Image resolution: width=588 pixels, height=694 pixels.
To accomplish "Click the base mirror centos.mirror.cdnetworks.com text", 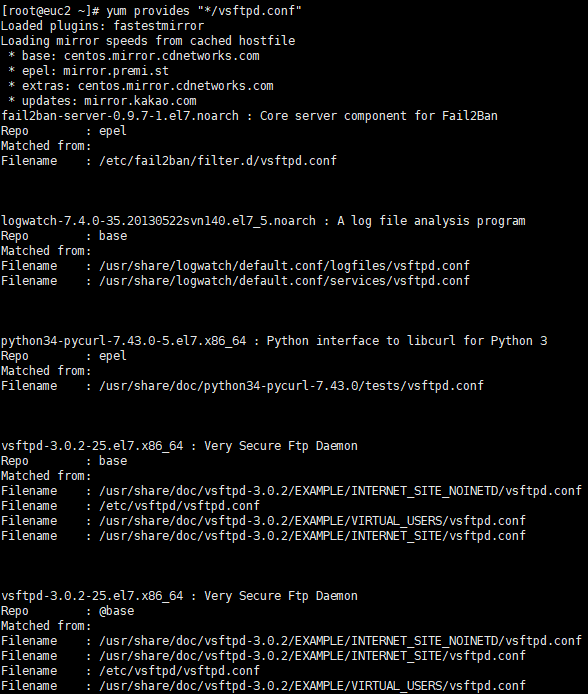I will click(x=161, y=56).
